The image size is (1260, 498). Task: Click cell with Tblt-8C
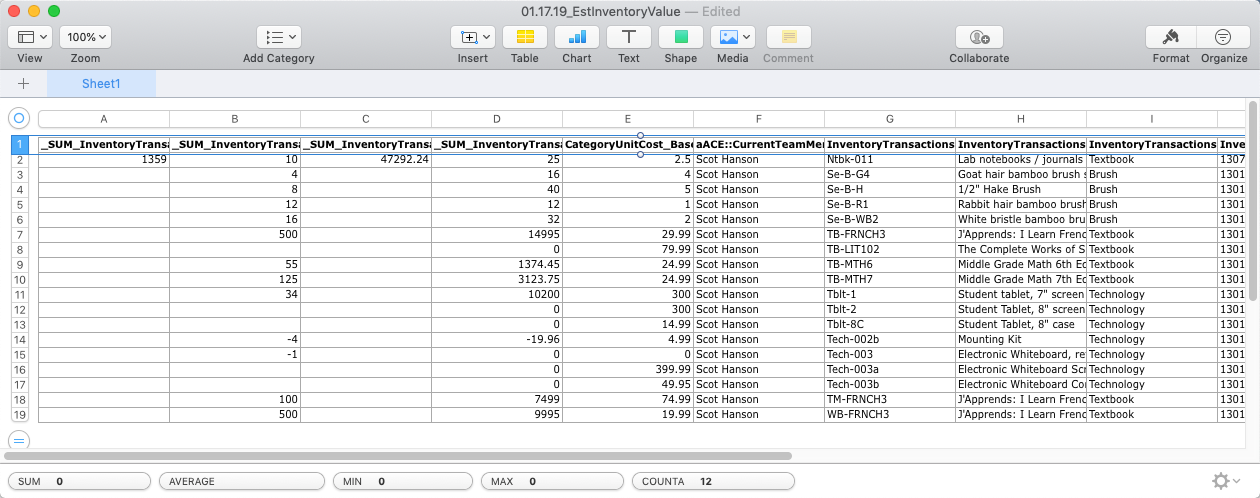tap(890, 324)
